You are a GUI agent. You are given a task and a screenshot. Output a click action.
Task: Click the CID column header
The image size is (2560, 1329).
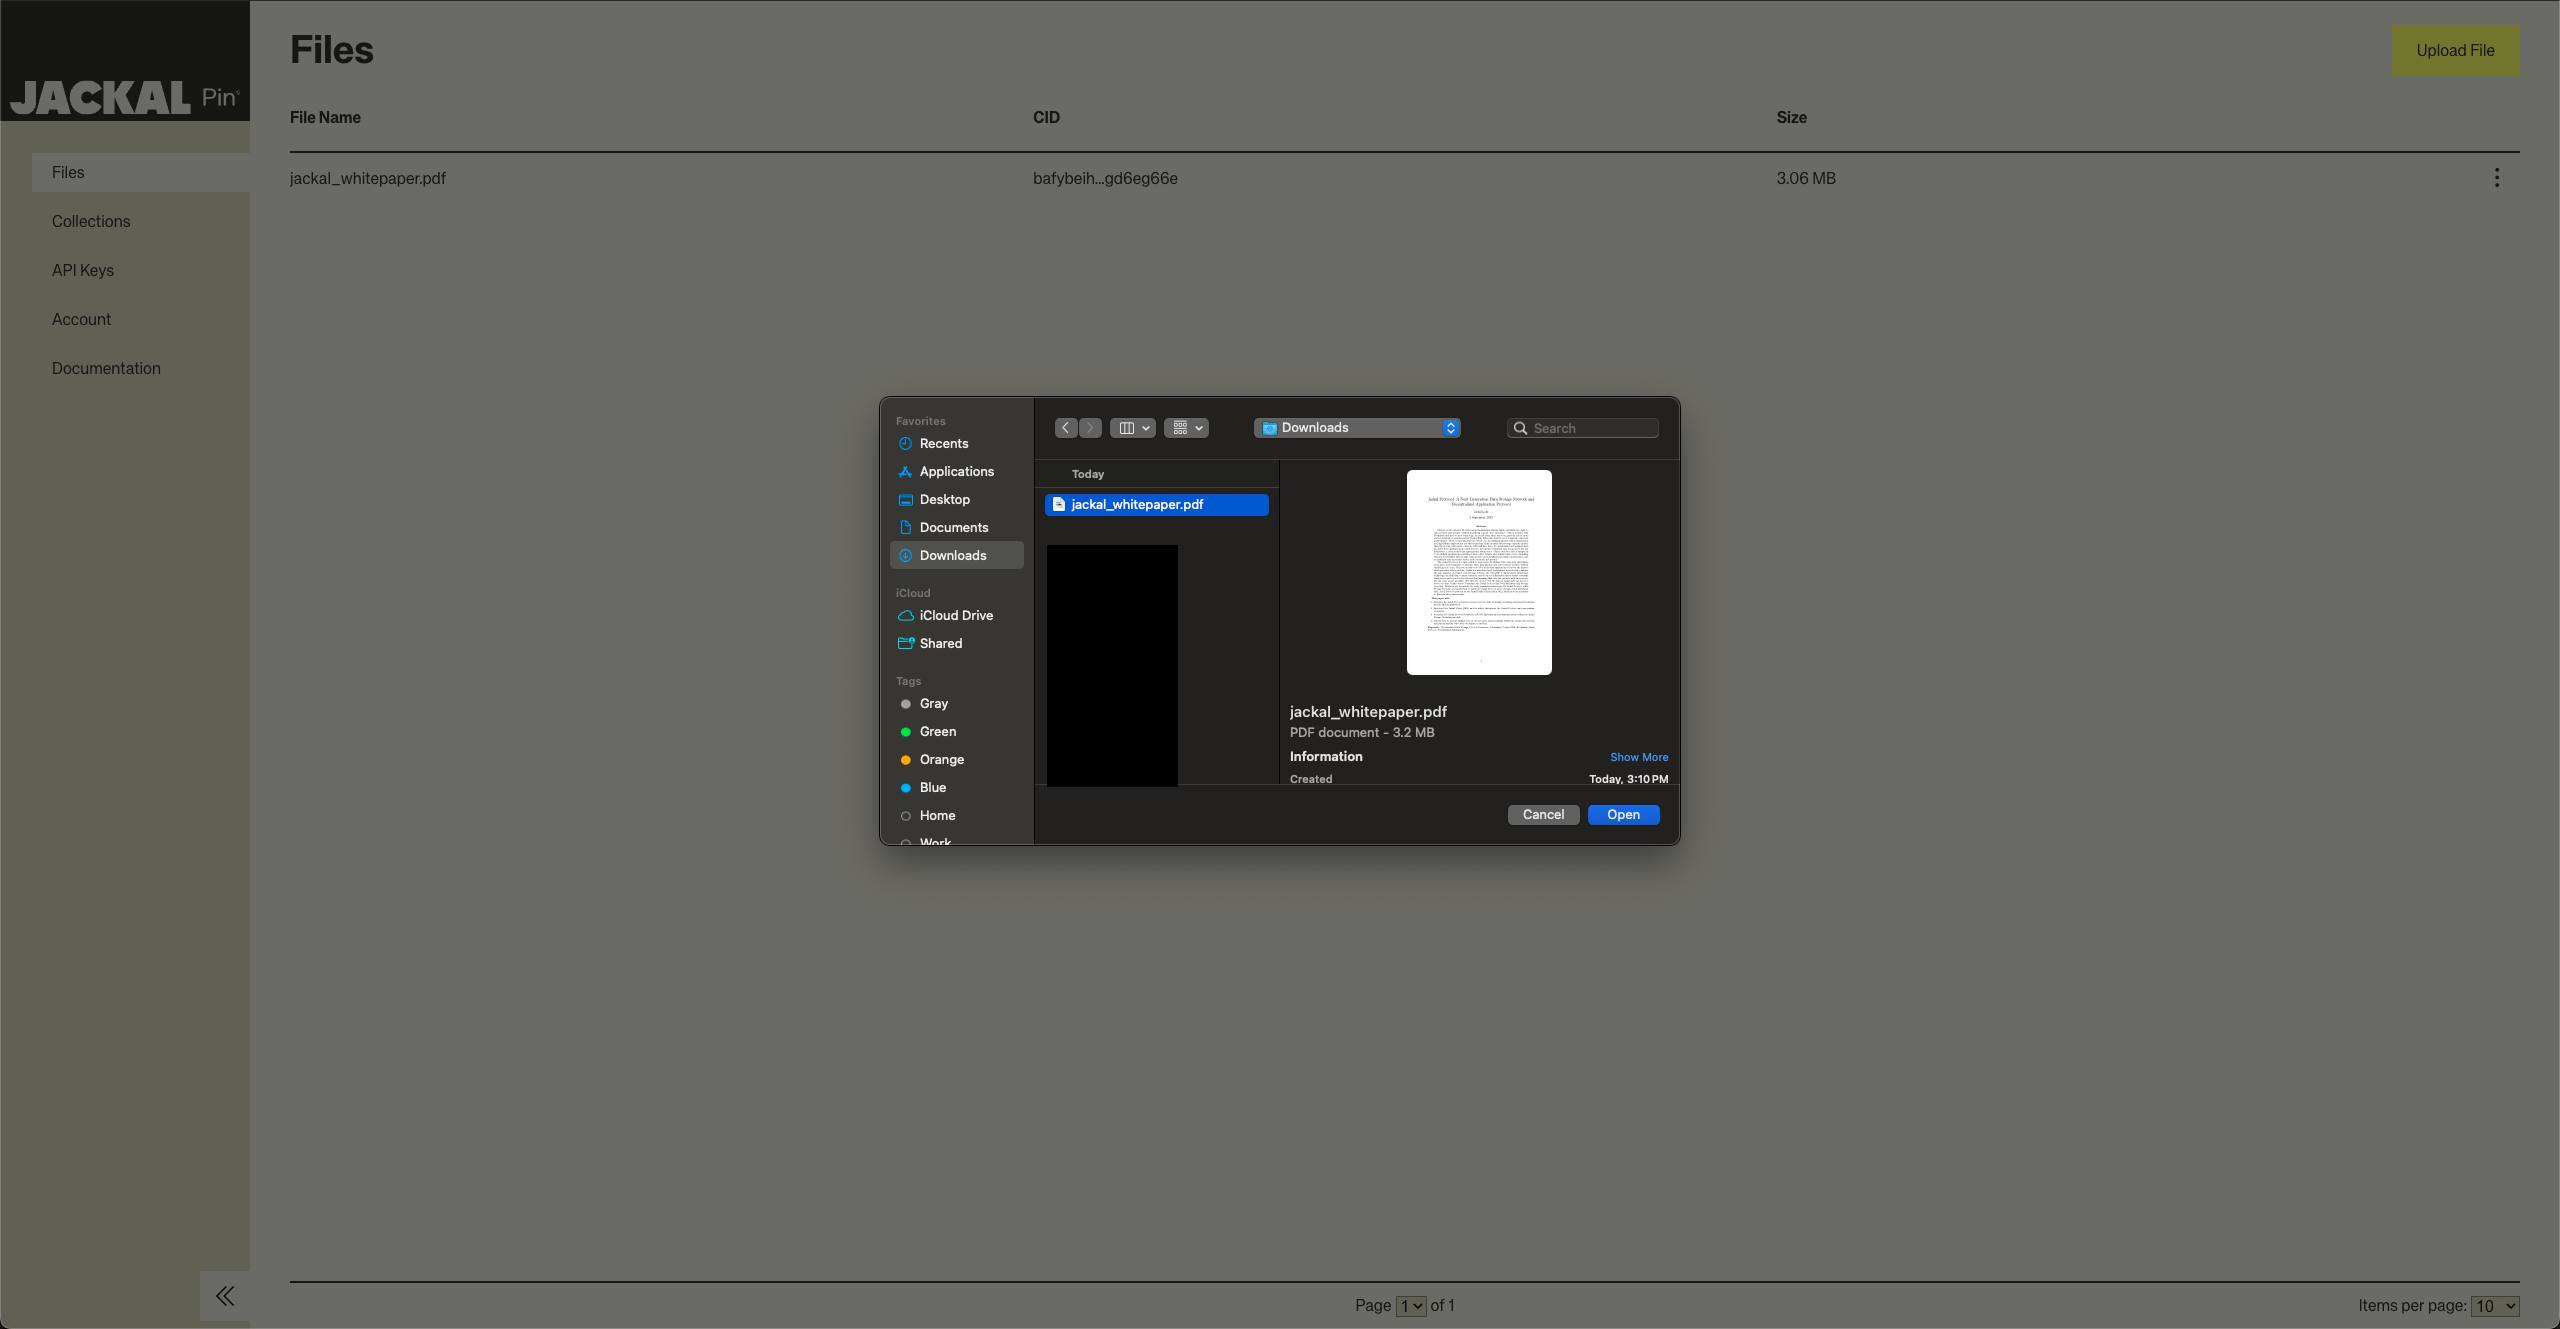(x=1046, y=118)
